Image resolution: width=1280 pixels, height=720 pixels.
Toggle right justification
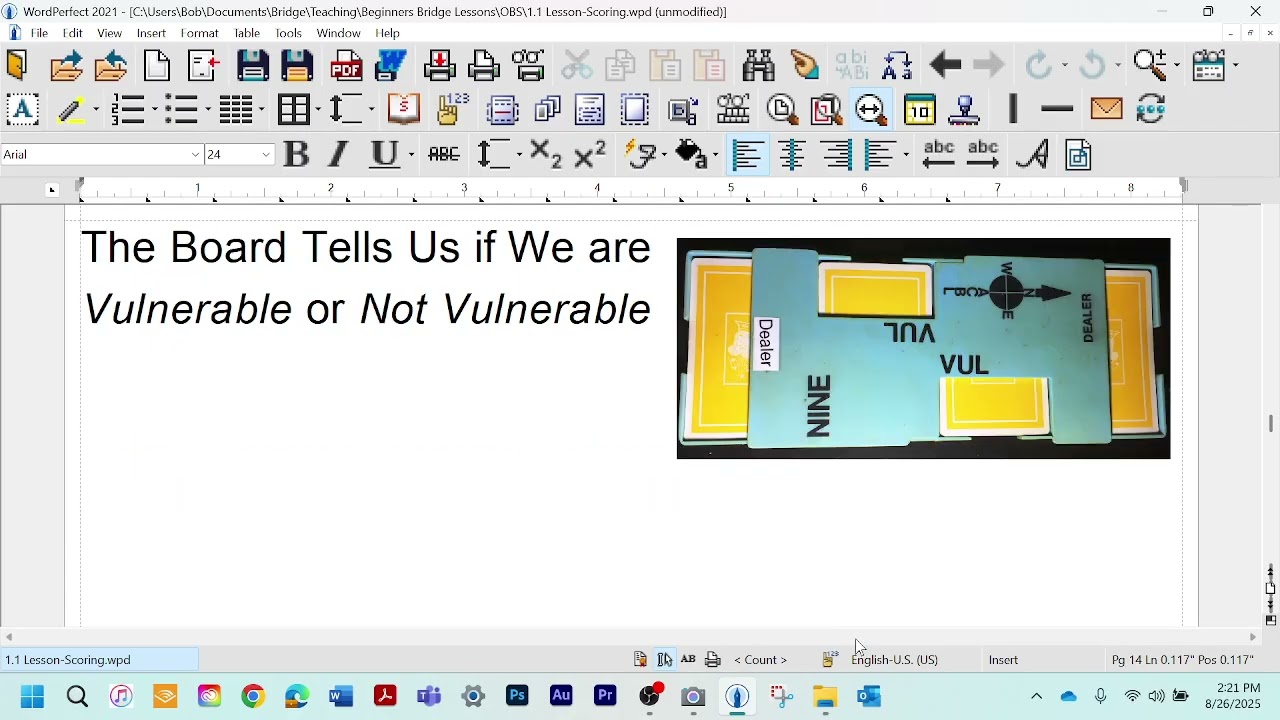tap(838, 154)
